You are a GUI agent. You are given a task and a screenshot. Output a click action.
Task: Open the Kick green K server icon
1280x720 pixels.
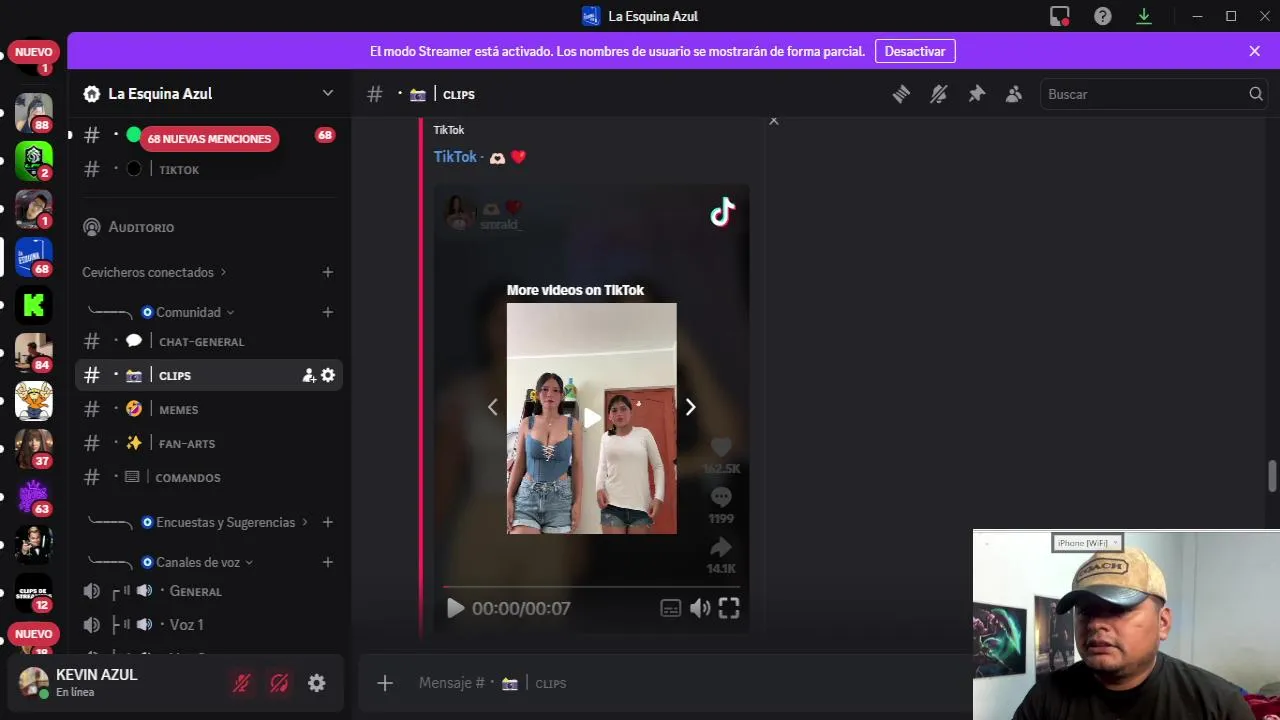(34, 305)
